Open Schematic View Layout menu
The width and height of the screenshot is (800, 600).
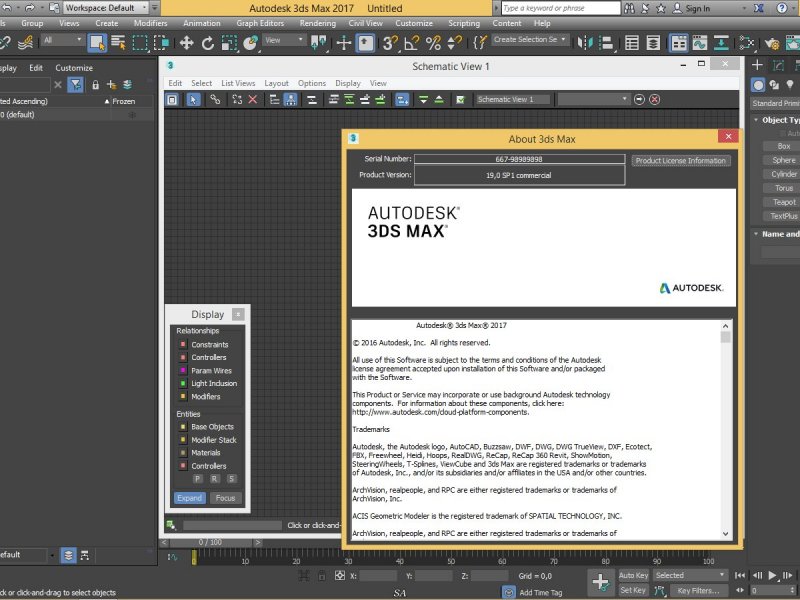click(277, 83)
